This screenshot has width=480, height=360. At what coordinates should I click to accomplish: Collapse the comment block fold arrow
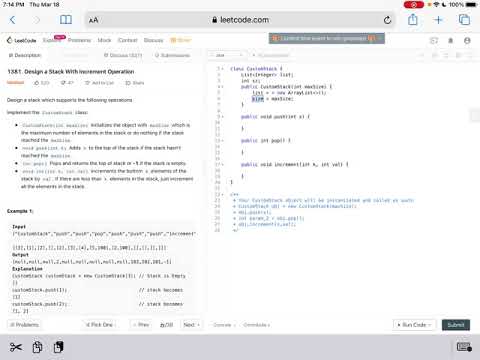222,194
